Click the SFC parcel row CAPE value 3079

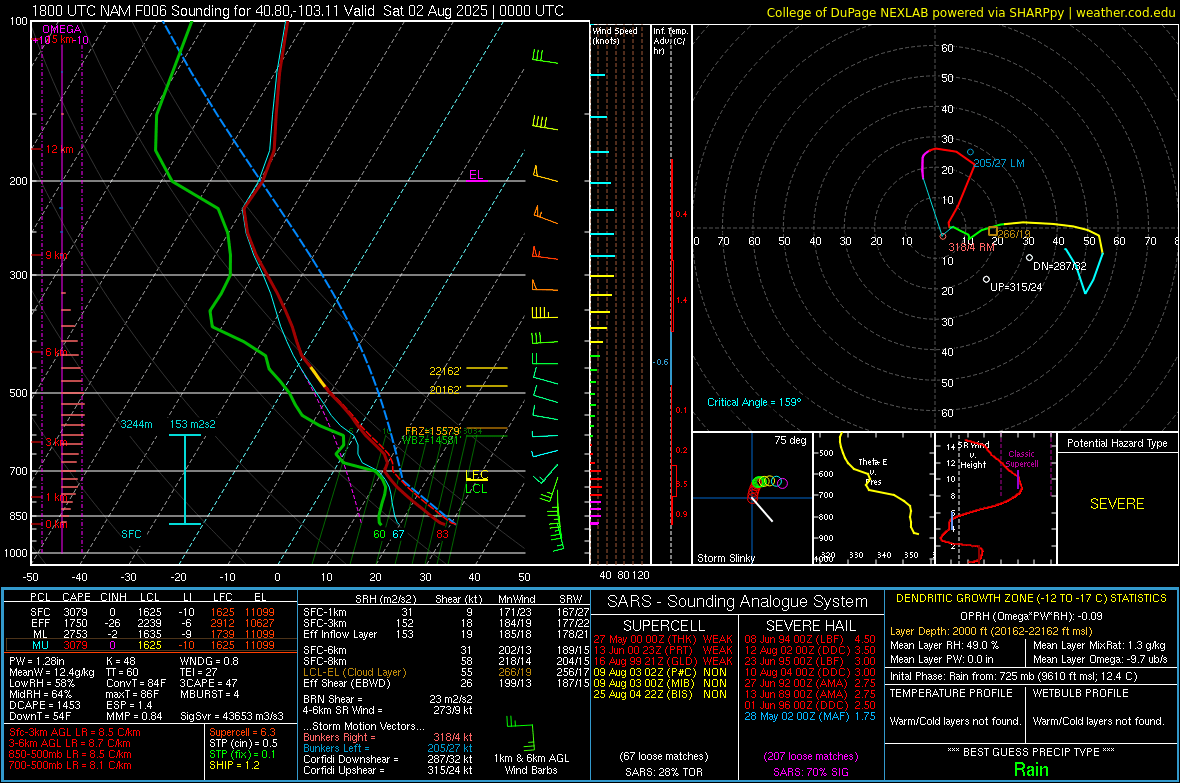pos(75,612)
